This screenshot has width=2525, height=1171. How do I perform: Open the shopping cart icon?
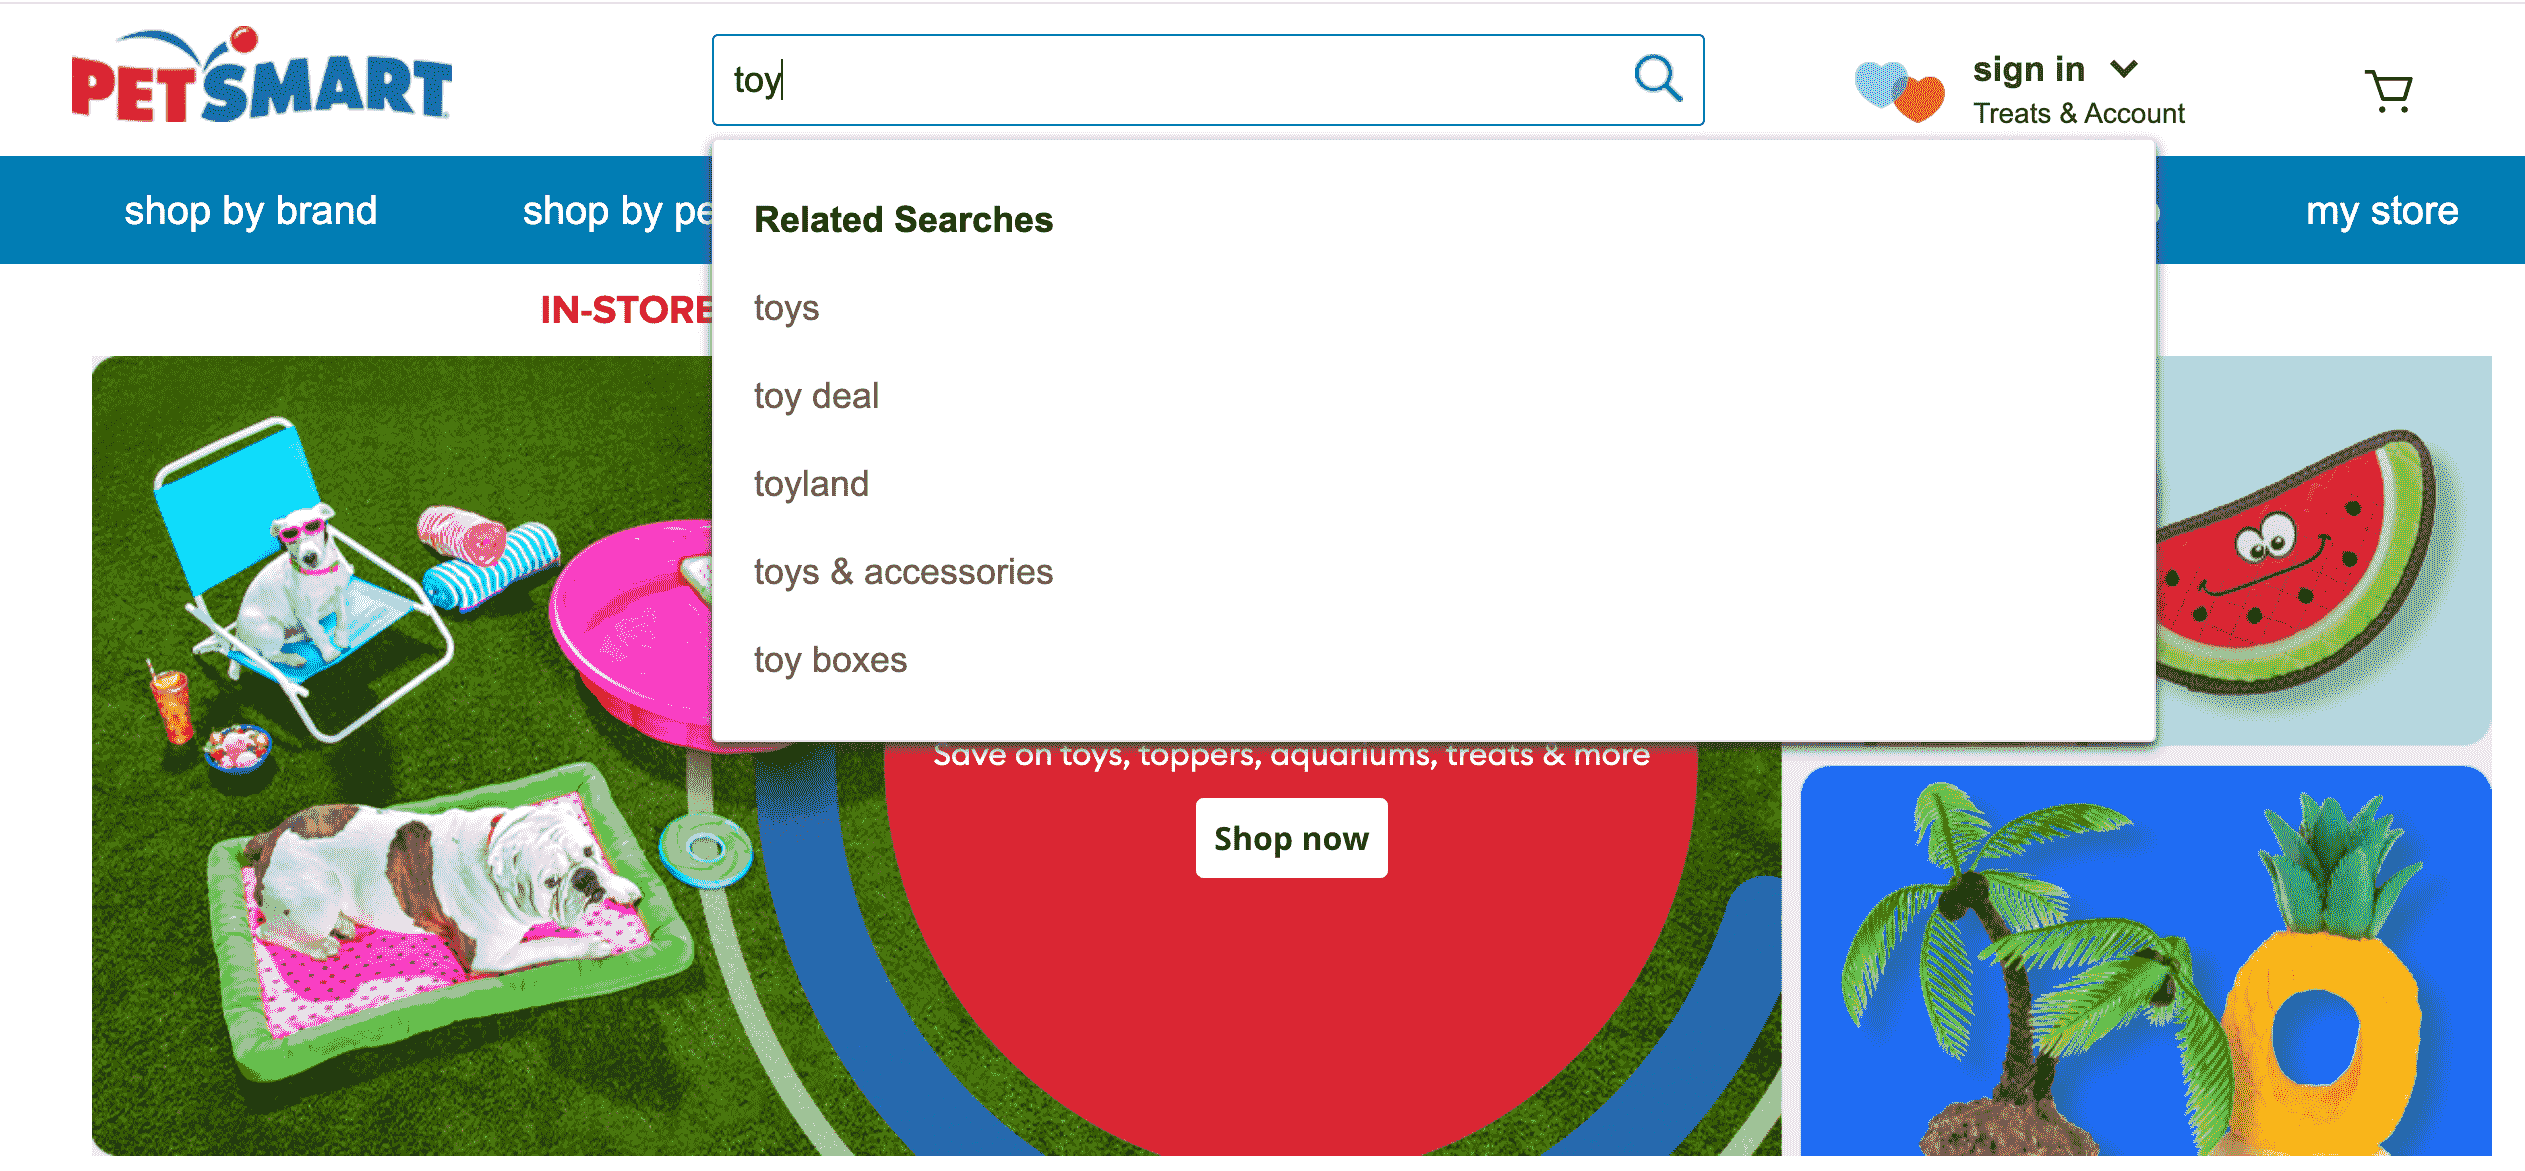2389,92
